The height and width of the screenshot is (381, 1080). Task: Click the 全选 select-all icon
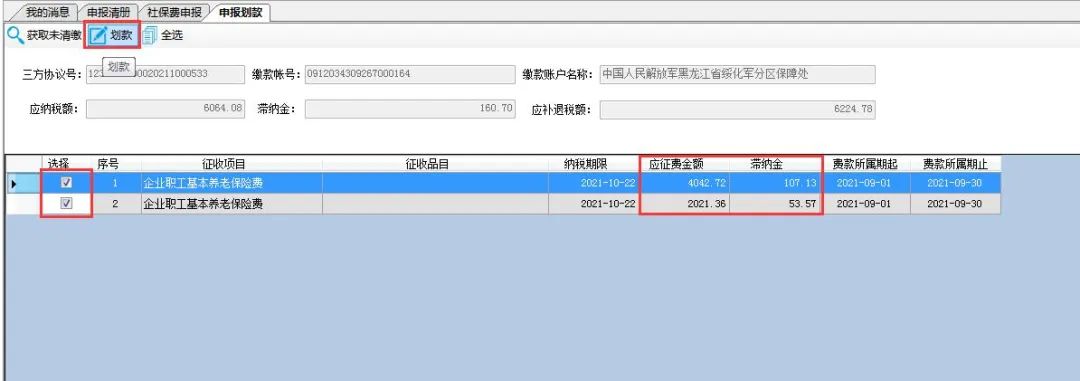point(150,35)
